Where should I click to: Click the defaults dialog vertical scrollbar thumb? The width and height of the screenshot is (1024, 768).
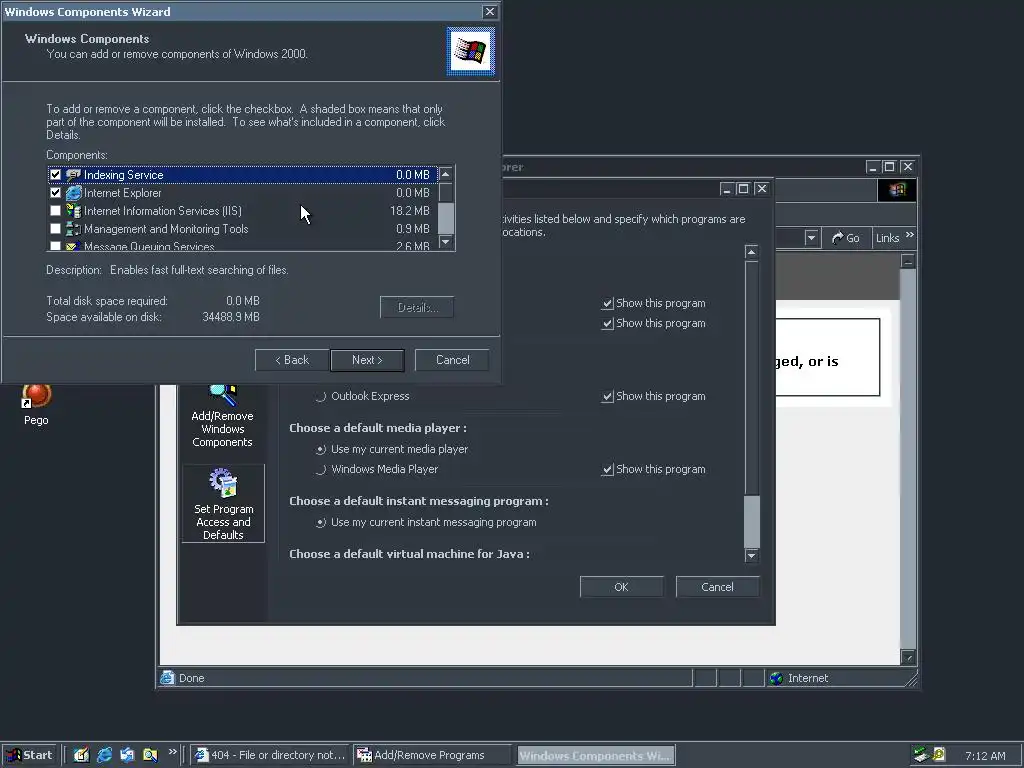(752, 521)
